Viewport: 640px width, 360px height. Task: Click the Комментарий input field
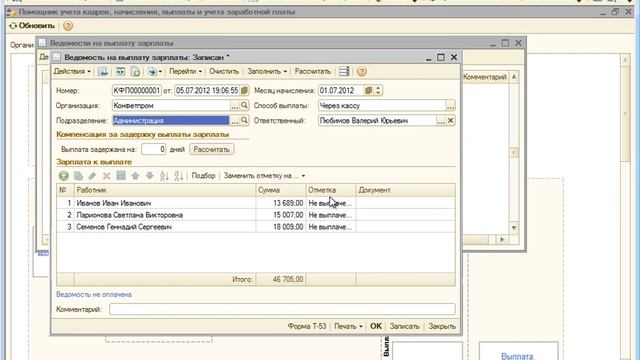pos(282,309)
